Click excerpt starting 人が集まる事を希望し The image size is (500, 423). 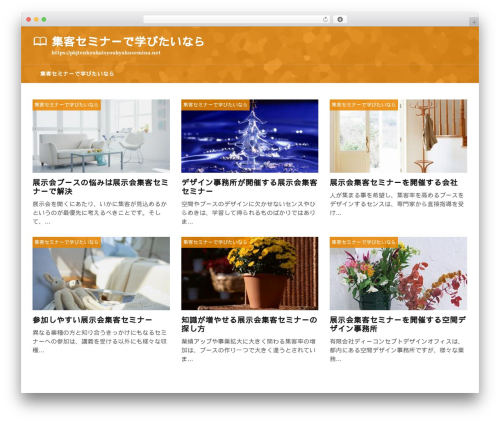pyautogui.click(x=397, y=204)
